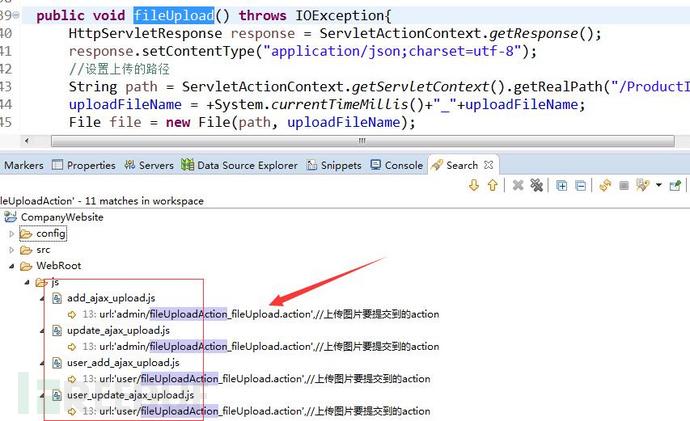Select the CompanyWebsite project node
Viewport: 690px width, 421px height.
tap(62, 217)
